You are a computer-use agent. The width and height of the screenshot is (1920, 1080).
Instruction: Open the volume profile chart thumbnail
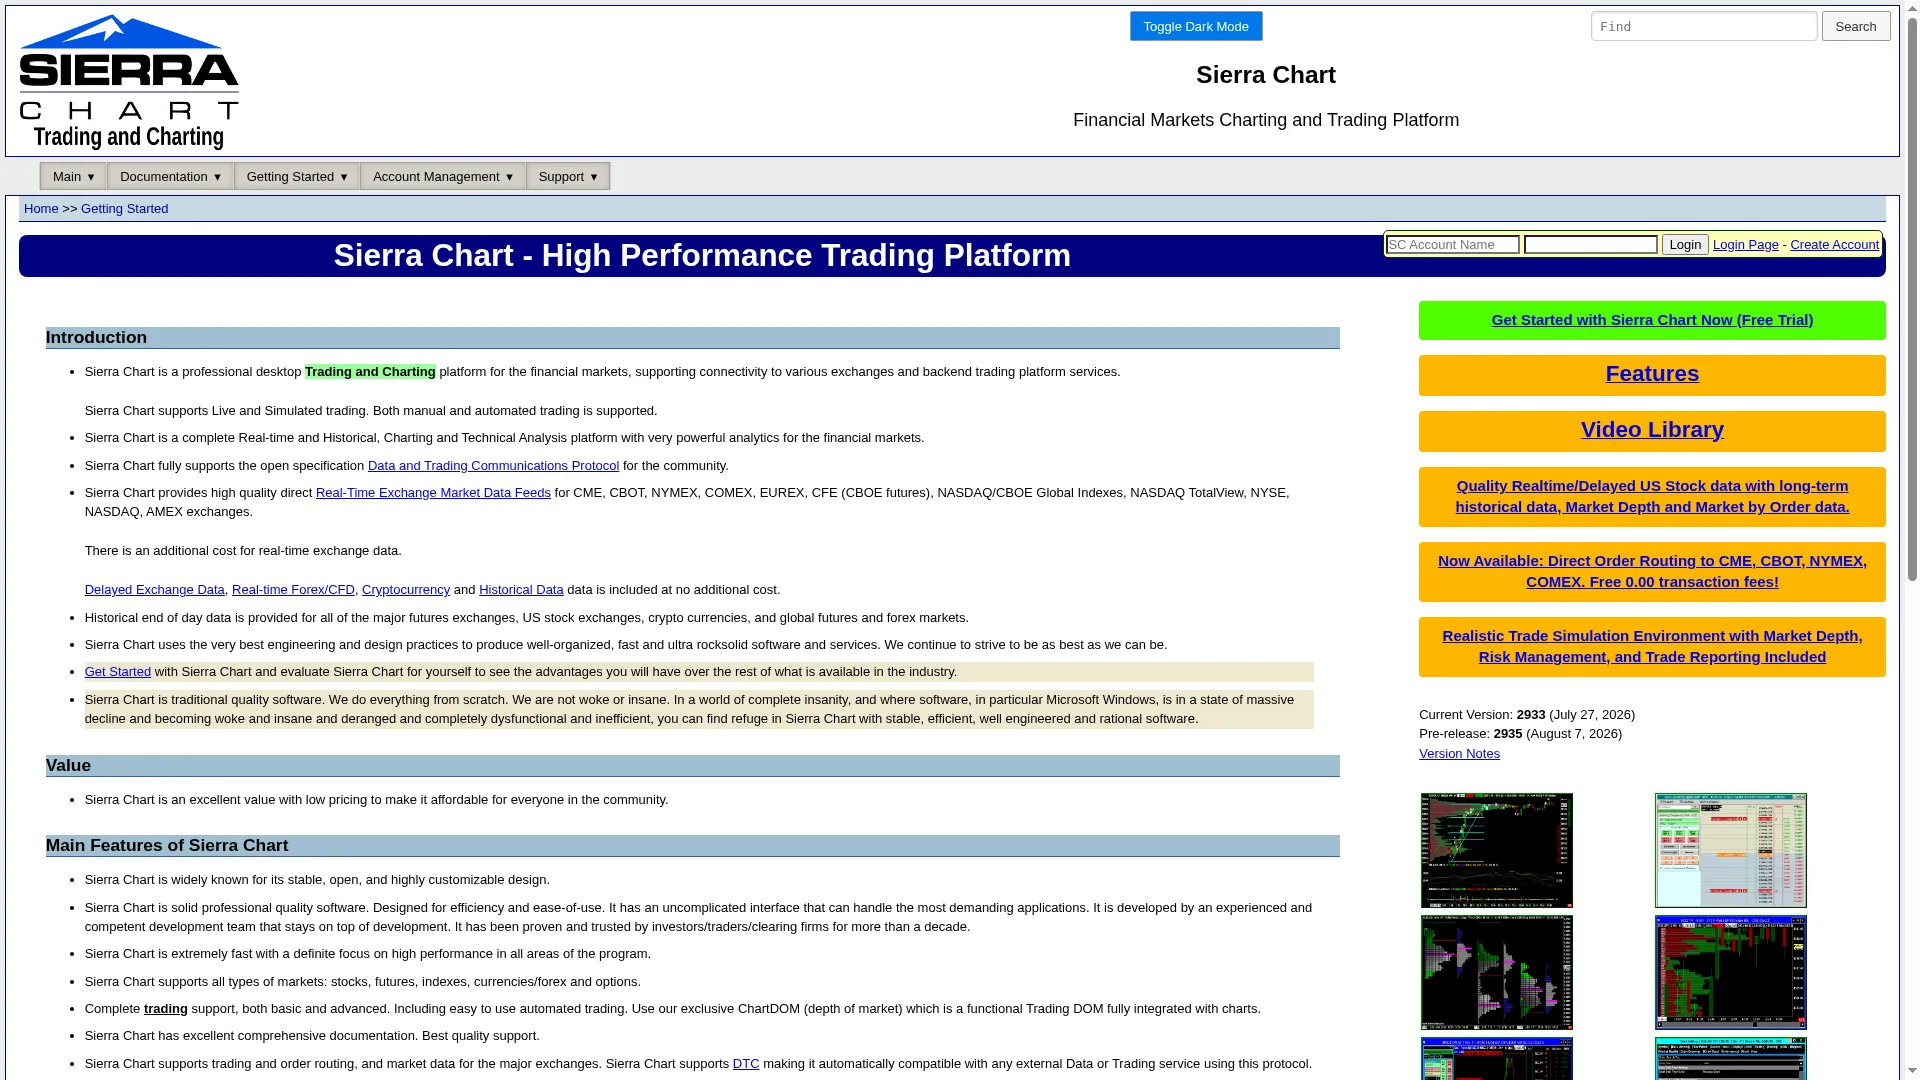coord(1497,972)
